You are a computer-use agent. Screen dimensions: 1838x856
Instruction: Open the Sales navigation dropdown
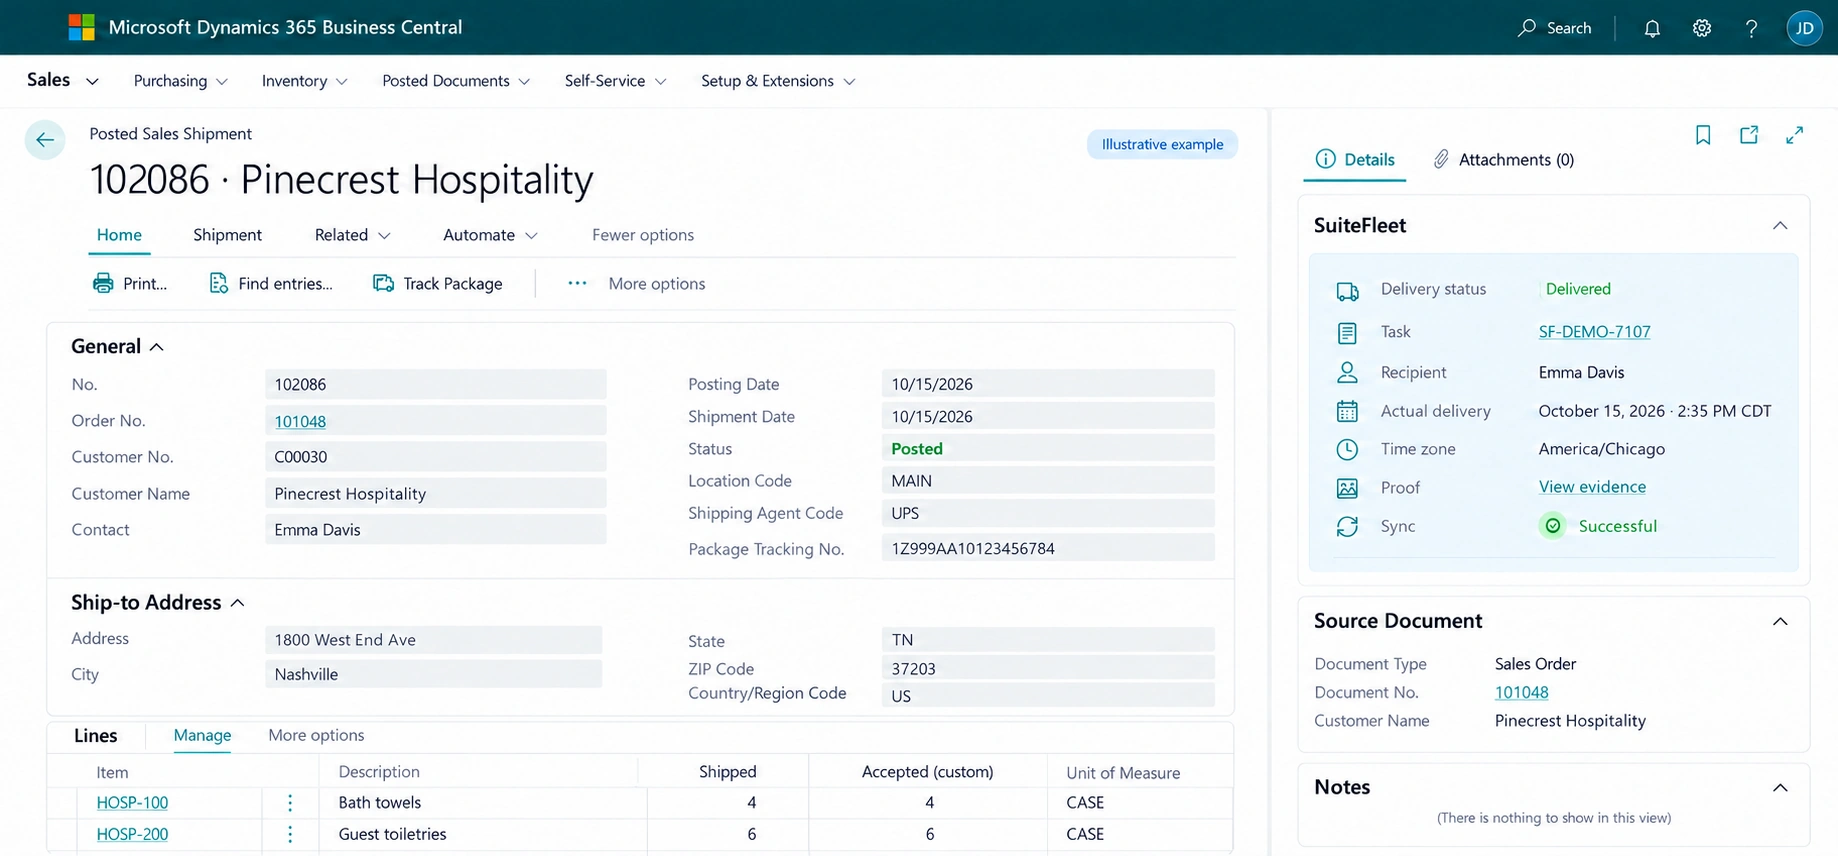62,80
